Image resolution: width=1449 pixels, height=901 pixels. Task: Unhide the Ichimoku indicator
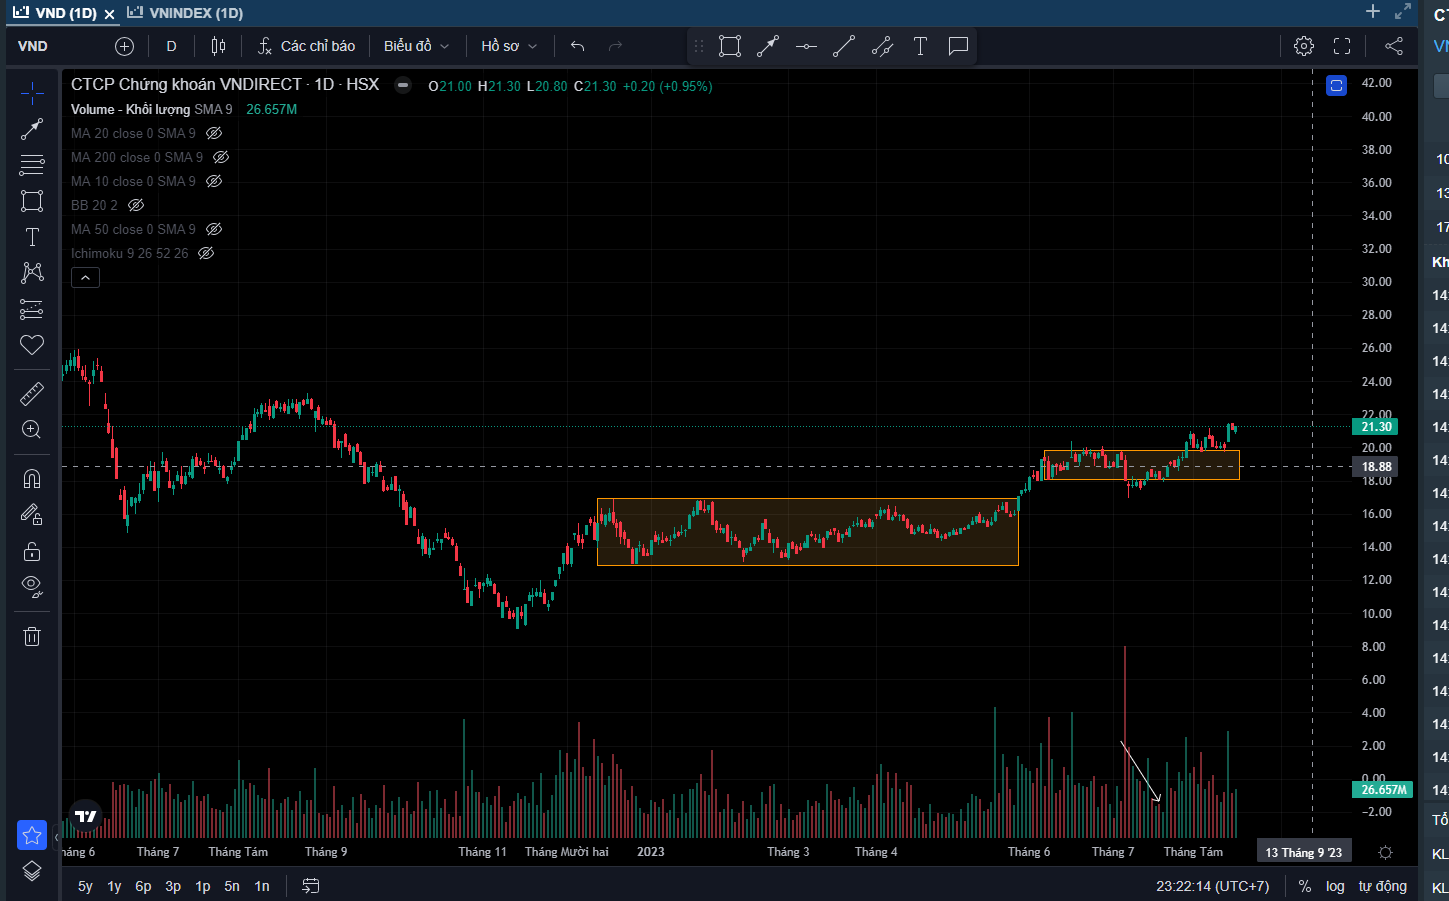206,253
